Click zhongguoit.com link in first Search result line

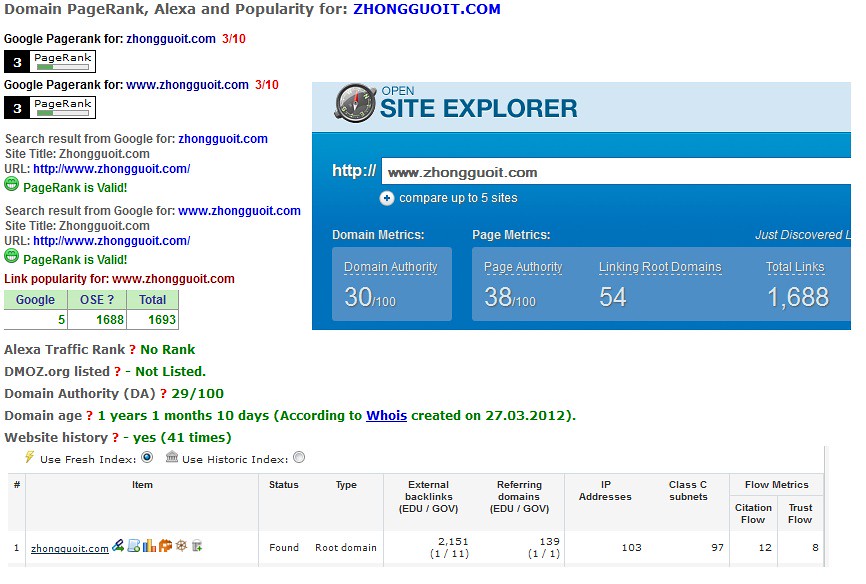pos(223,139)
